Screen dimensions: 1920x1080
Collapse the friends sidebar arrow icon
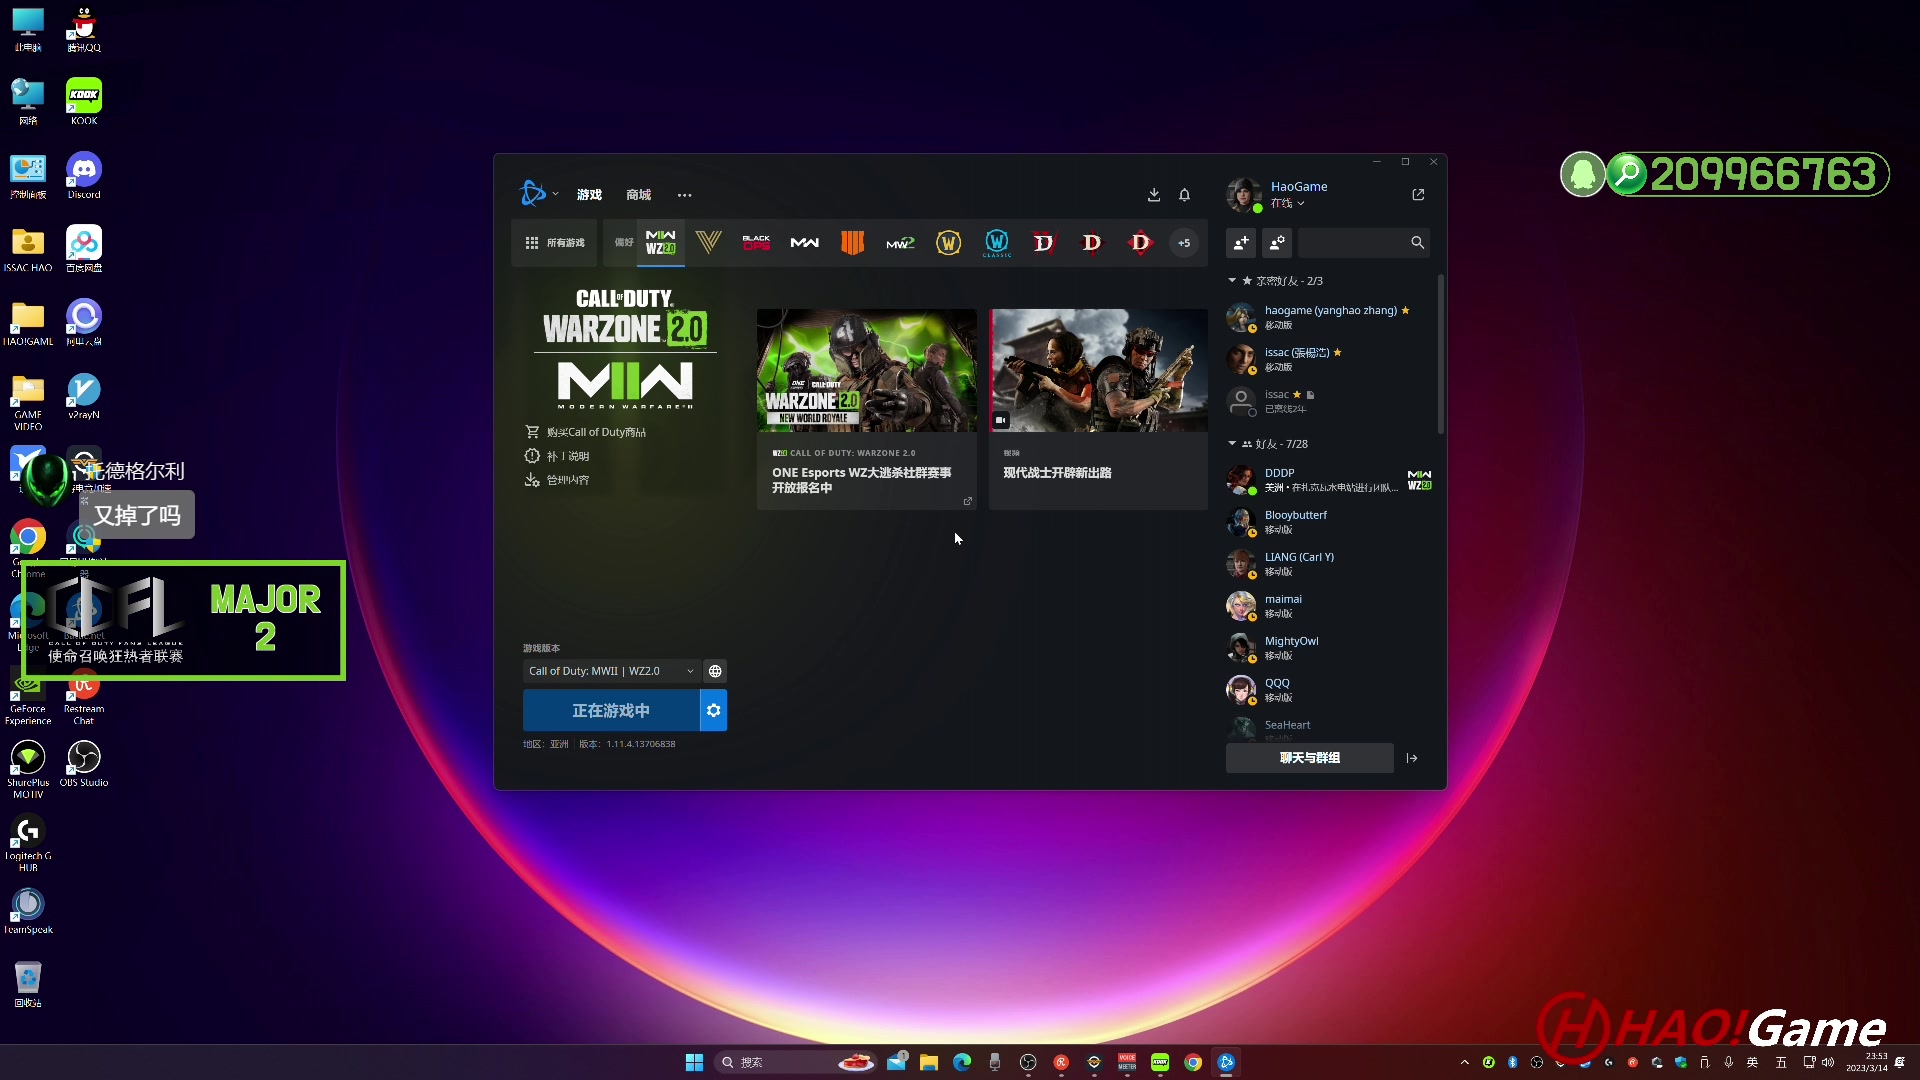click(1412, 758)
